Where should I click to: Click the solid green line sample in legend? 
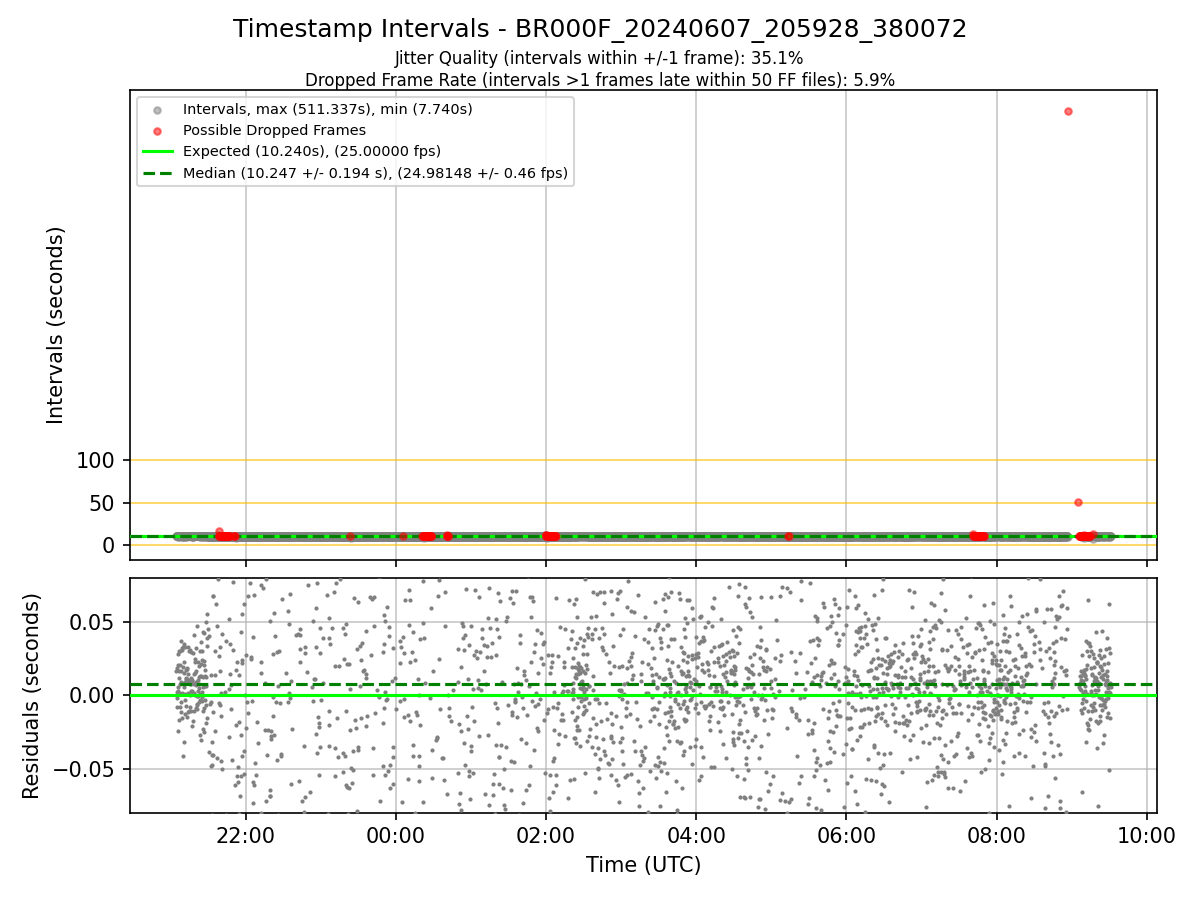coord(157,152)
